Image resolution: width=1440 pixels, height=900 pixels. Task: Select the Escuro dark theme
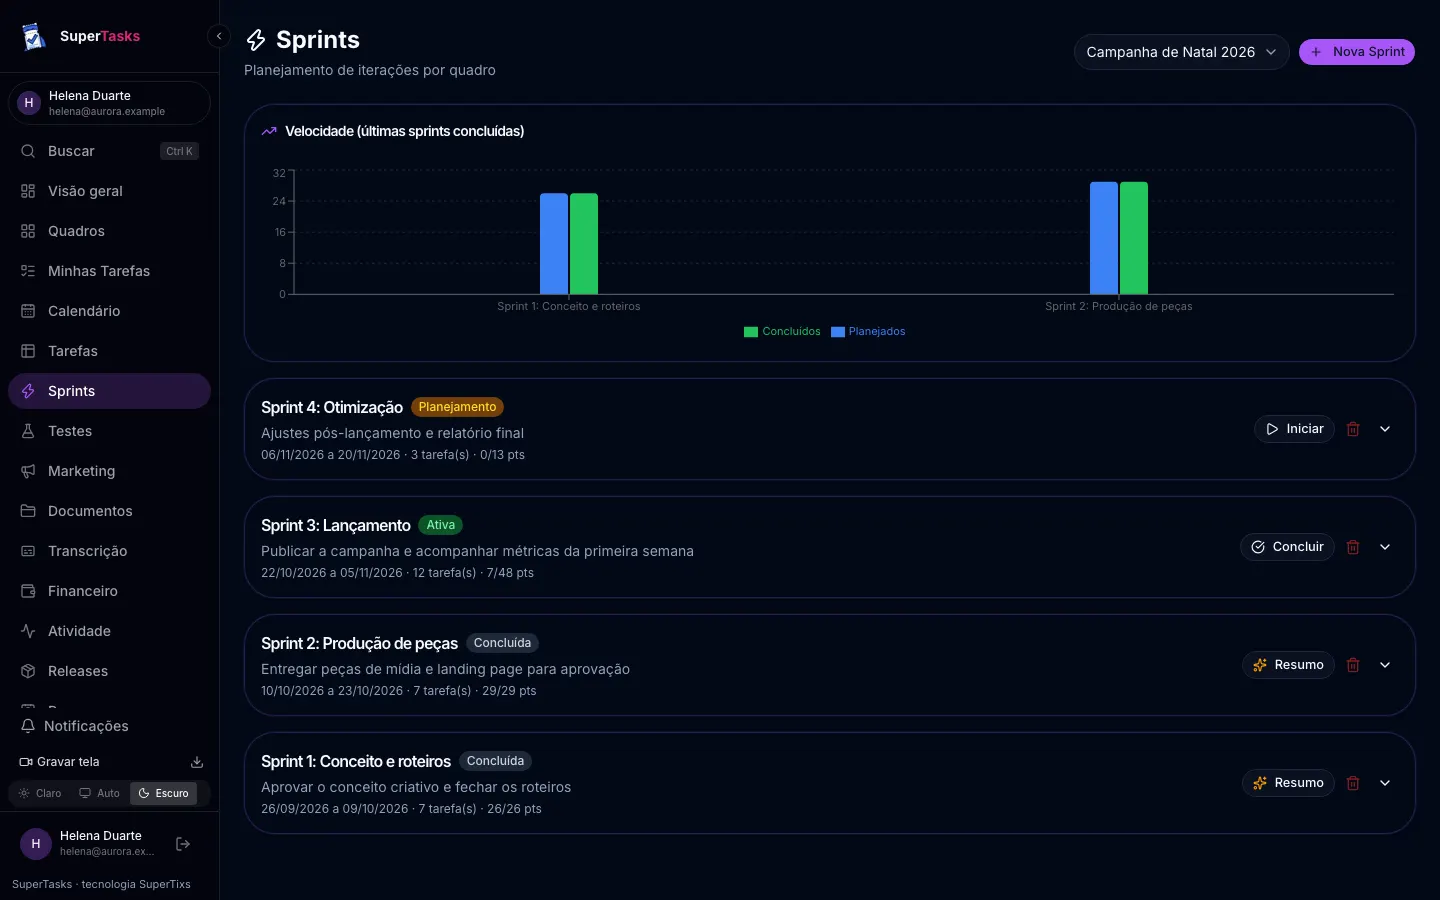coord(163,793)
